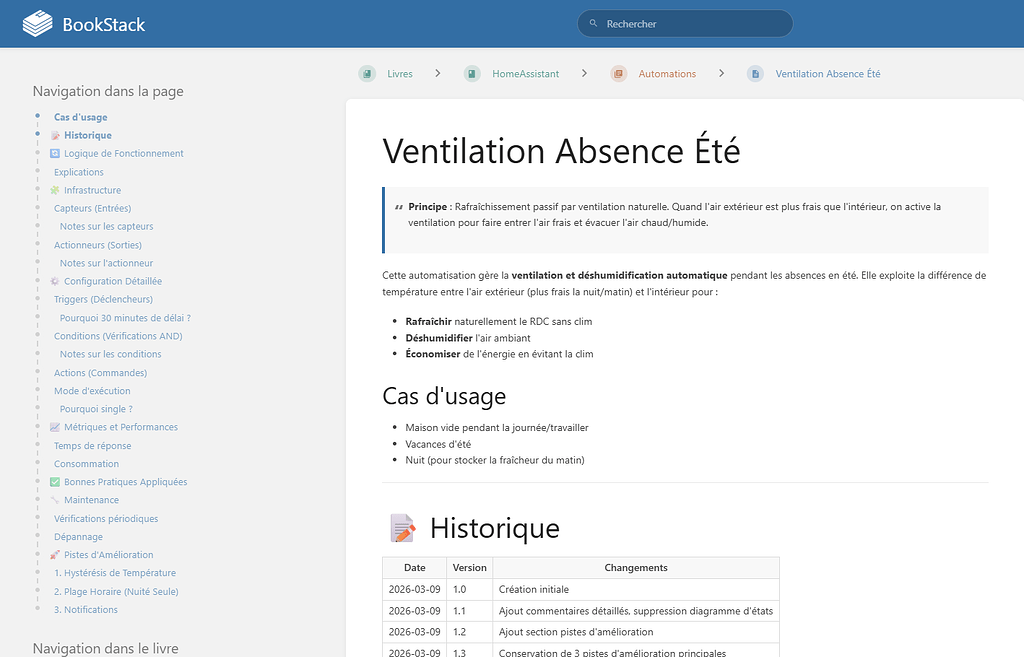Navigate to the Infrastructure section

click(x=92, y=190)
